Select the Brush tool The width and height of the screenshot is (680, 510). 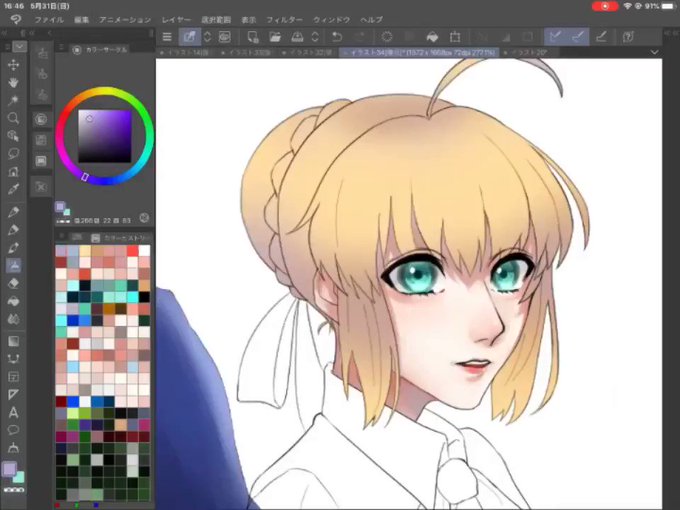[13, 247]
